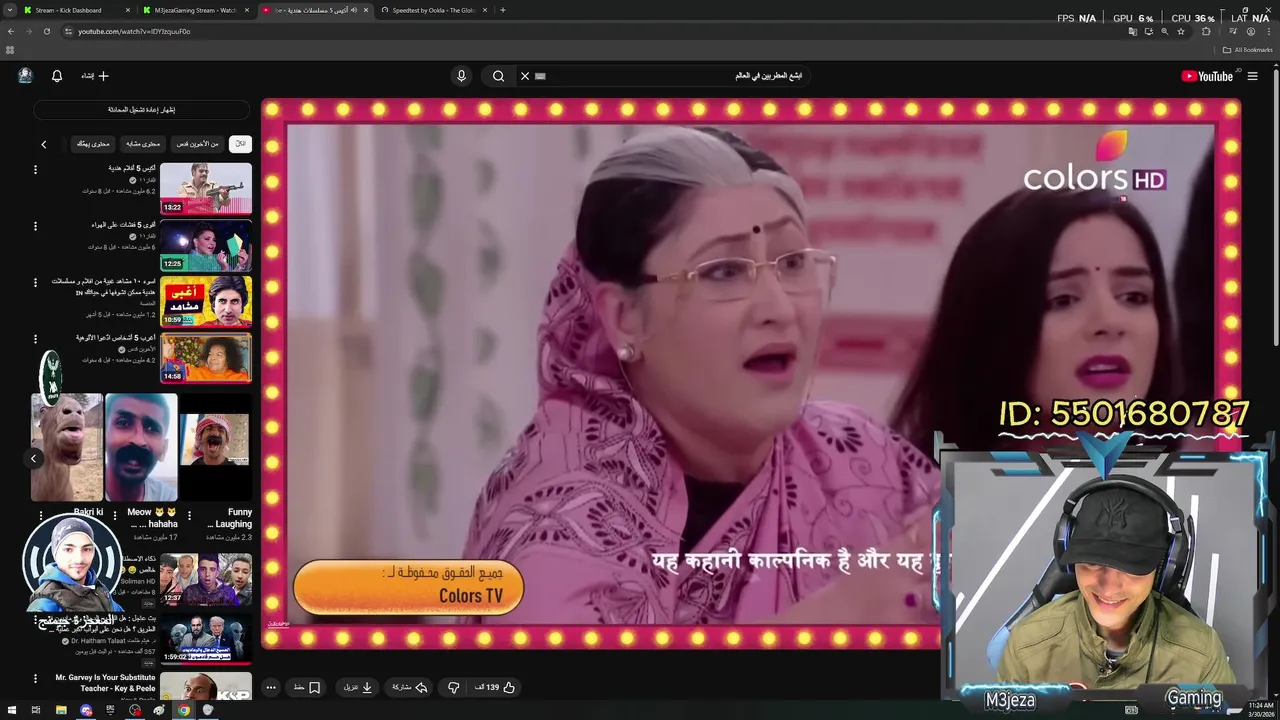Open Task View on taskbar
The width and height of the screenshot is (1280, 720).
(36, 710)
